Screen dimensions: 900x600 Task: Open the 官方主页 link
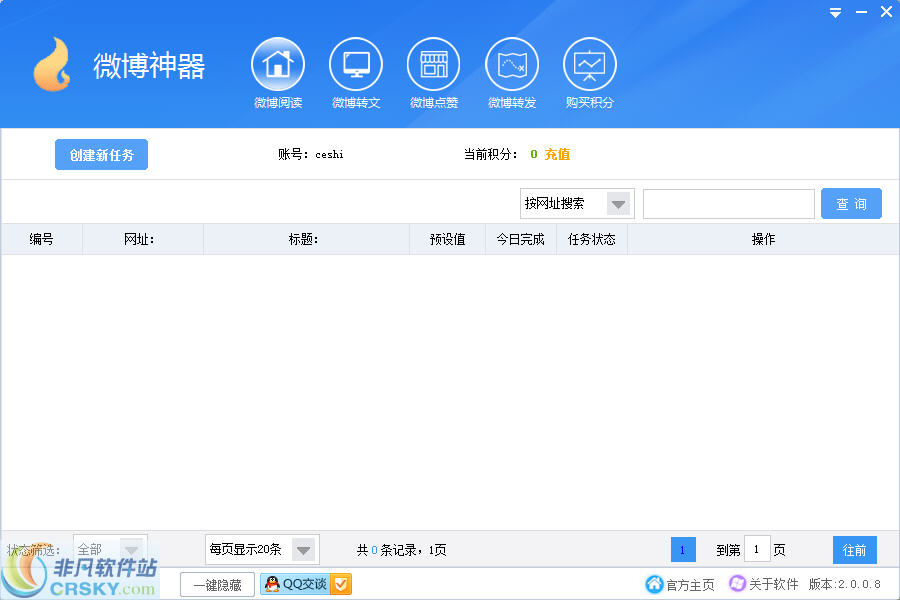pos(690,584)
